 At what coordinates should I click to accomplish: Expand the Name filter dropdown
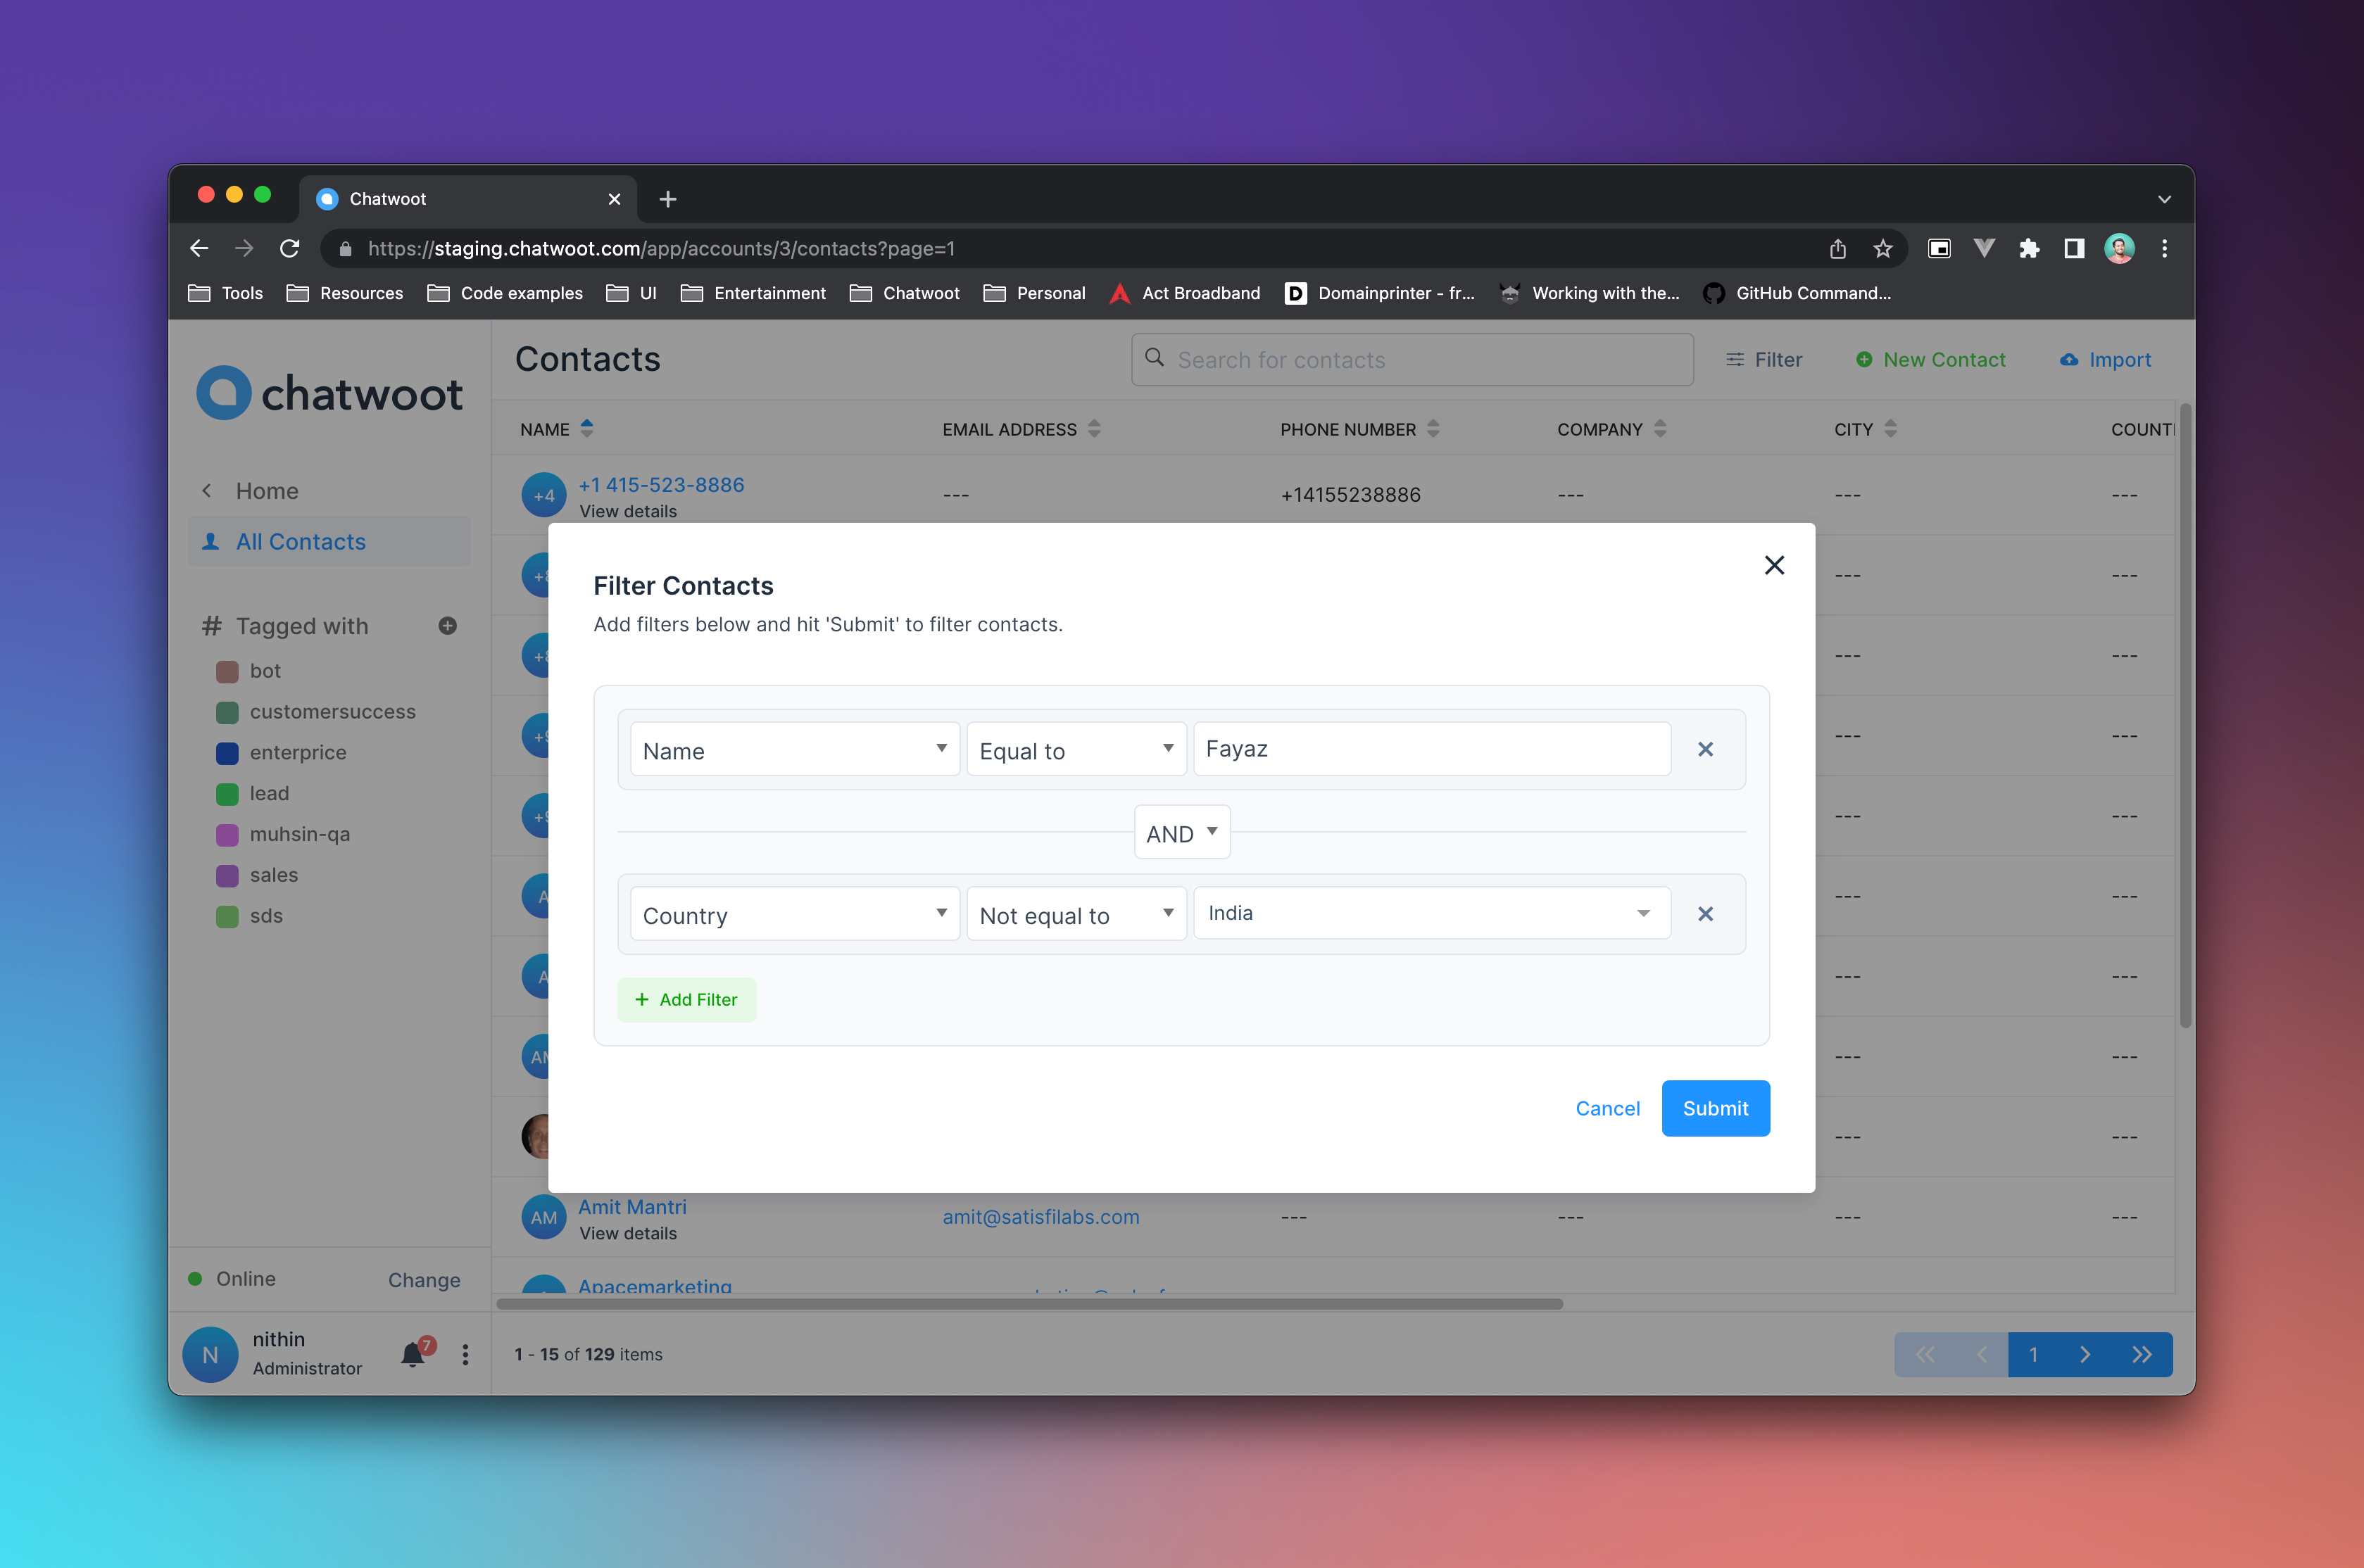(x=791, y=749)
